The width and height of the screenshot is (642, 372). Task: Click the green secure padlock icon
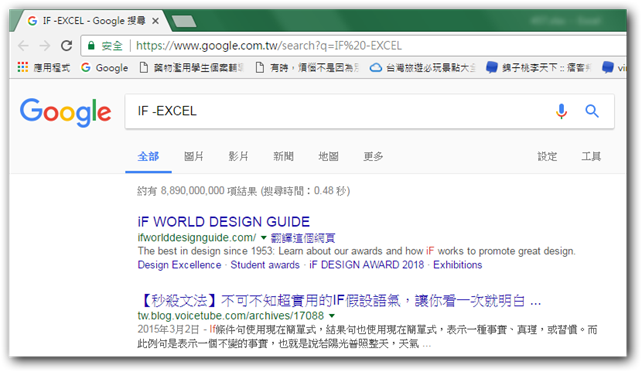(91, 45)
